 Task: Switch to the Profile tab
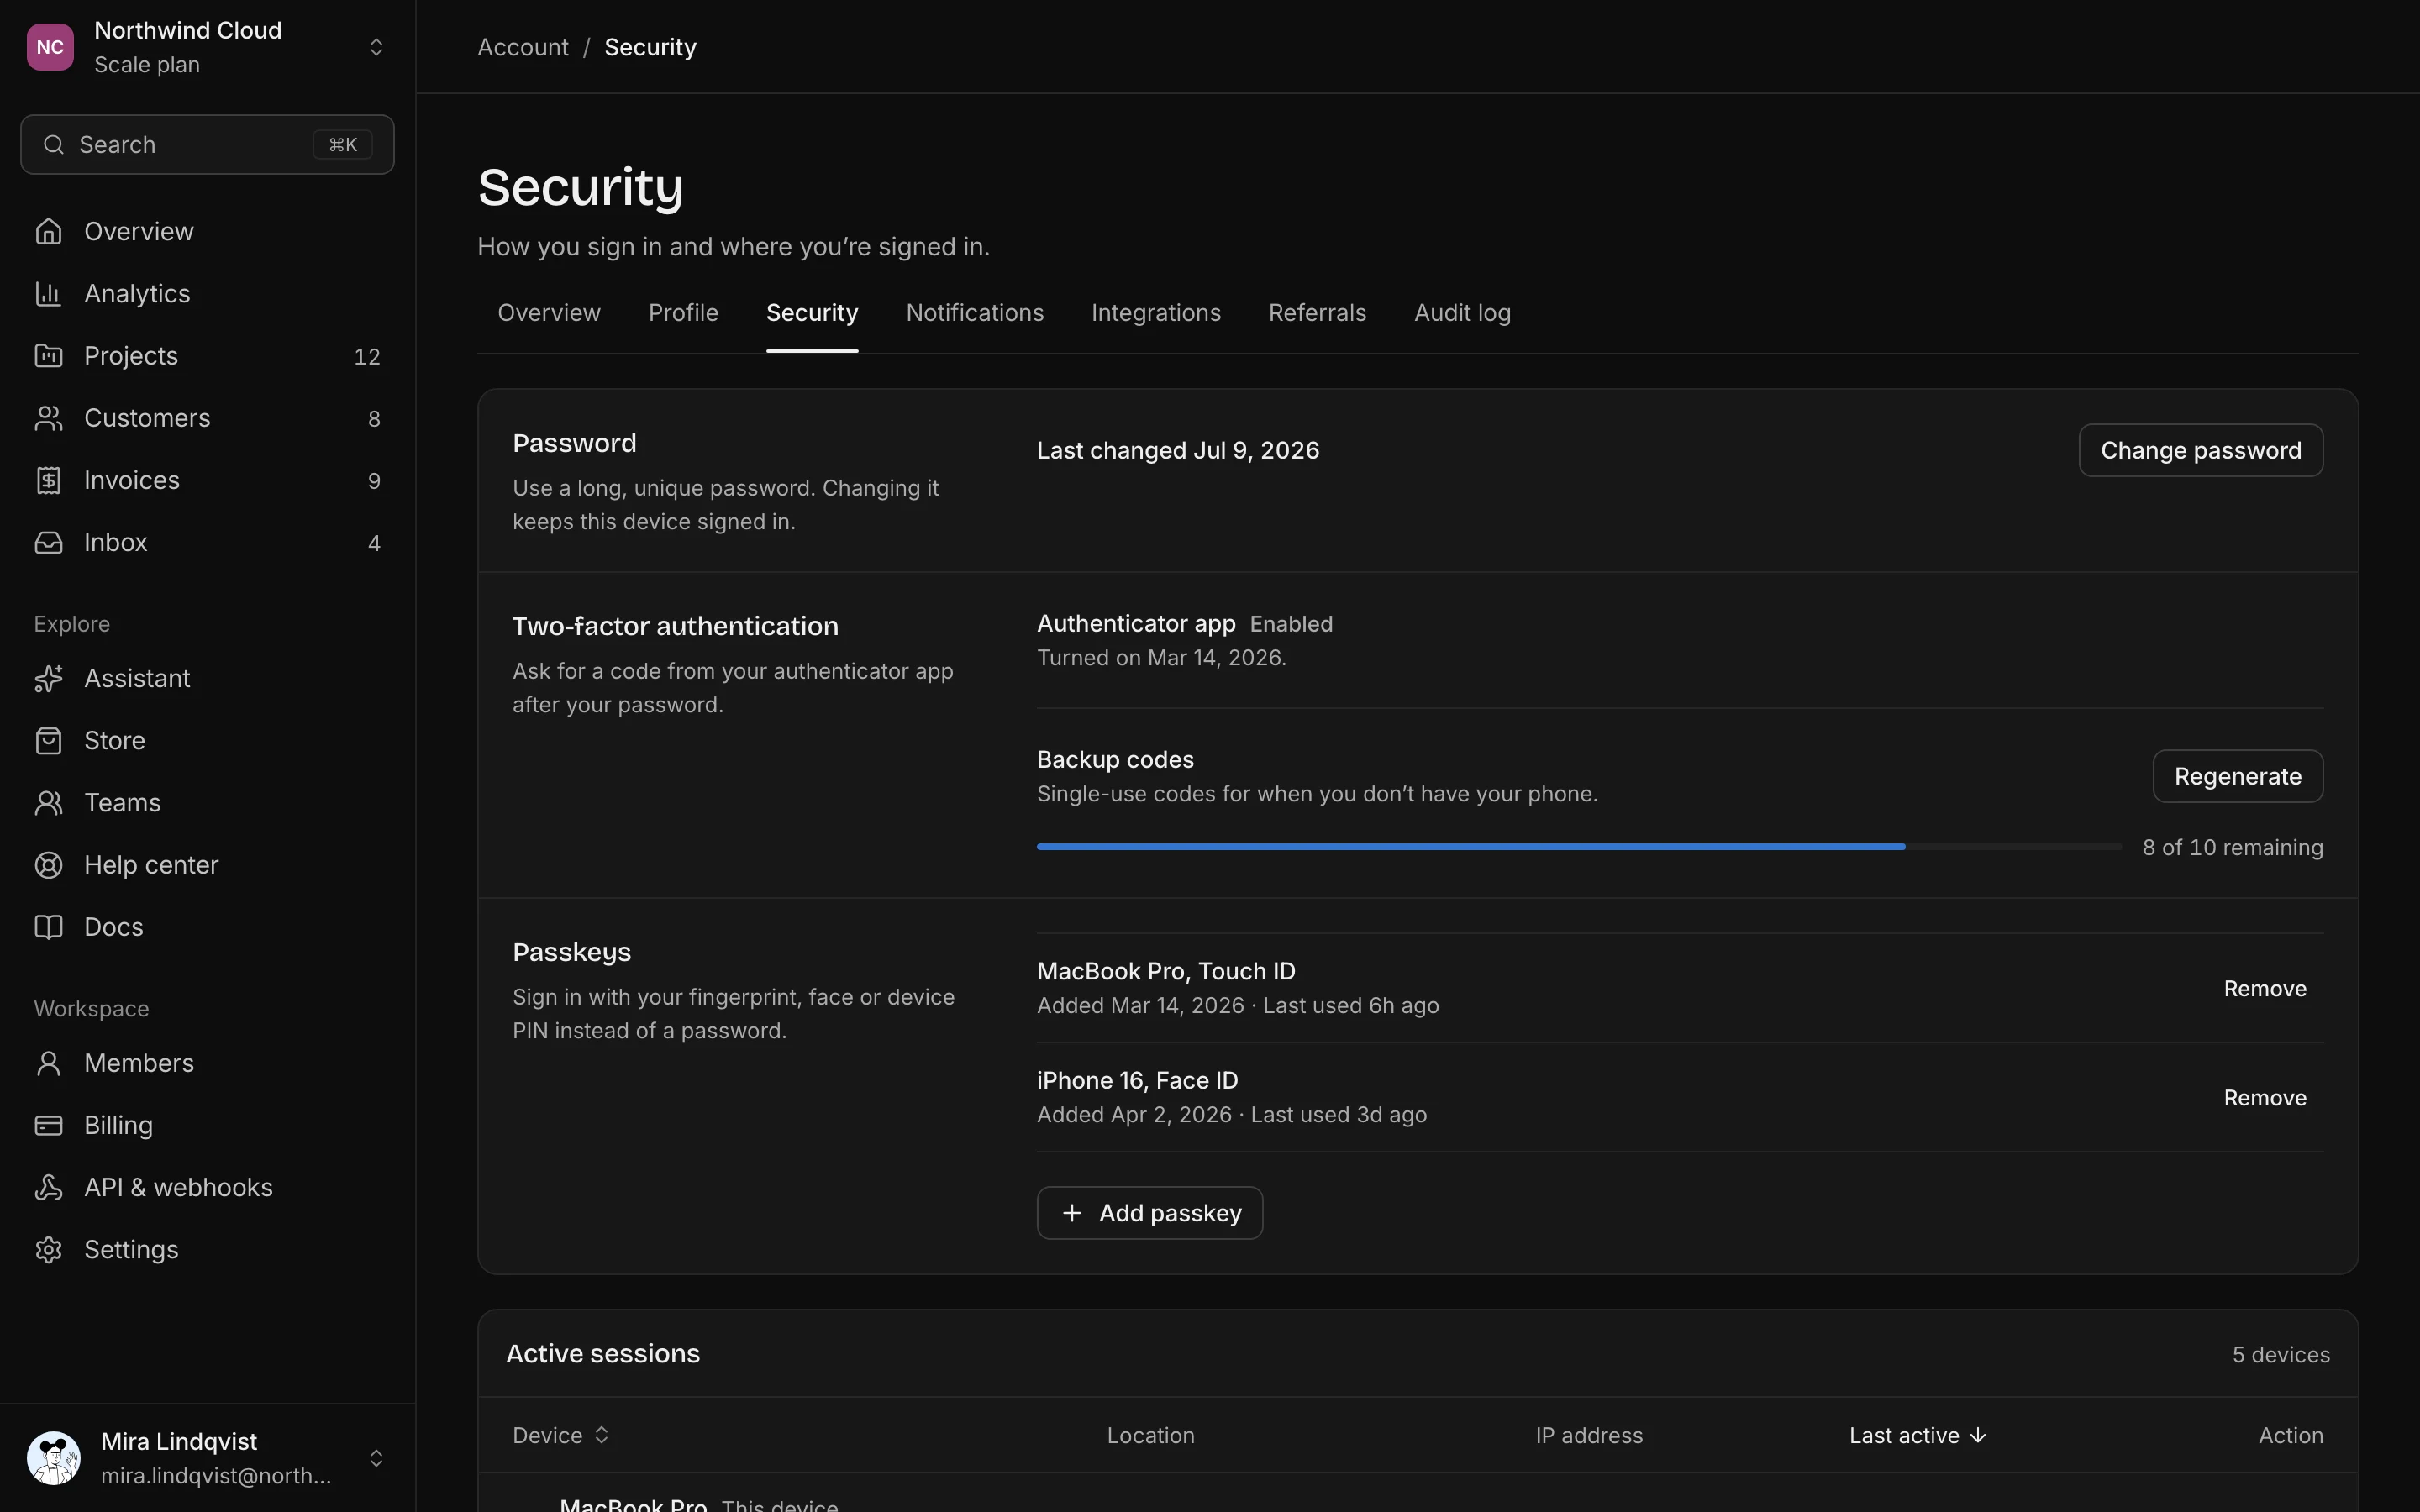683,313
